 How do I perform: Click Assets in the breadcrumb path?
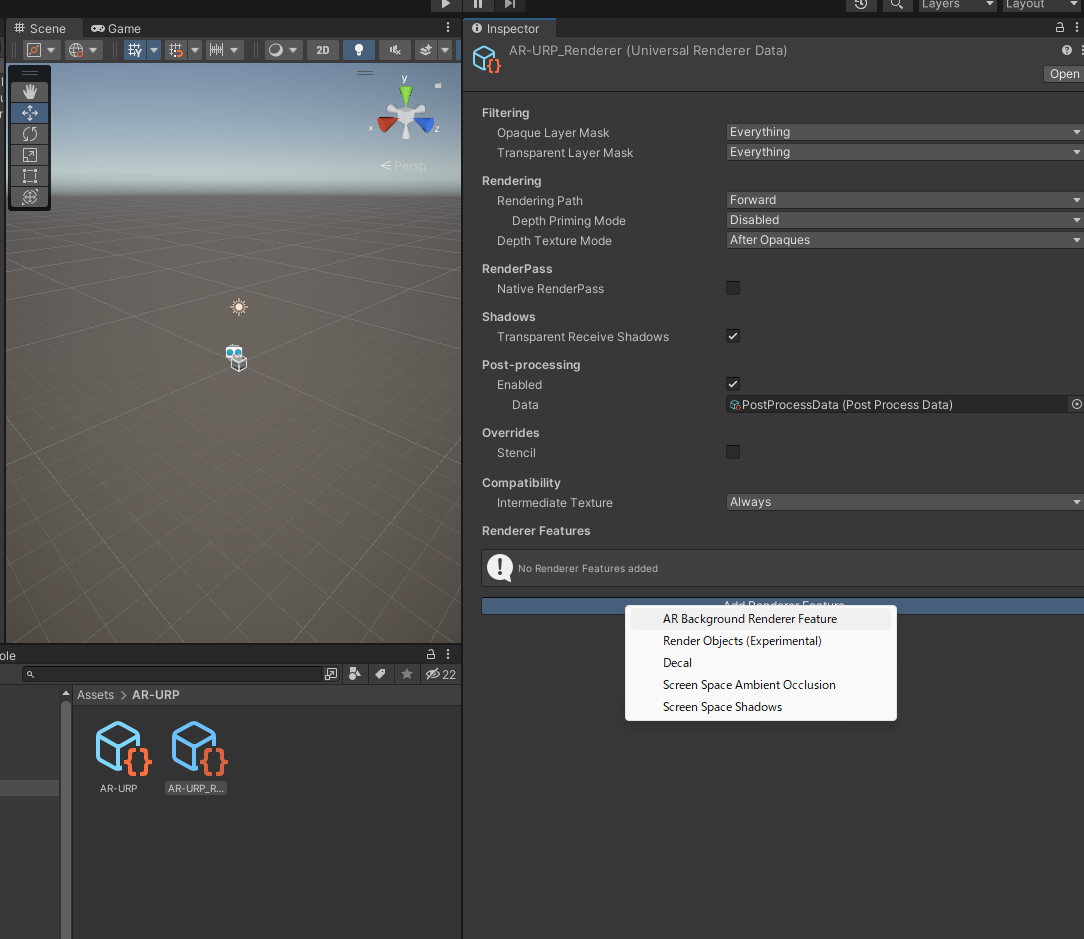click(95, 695)
